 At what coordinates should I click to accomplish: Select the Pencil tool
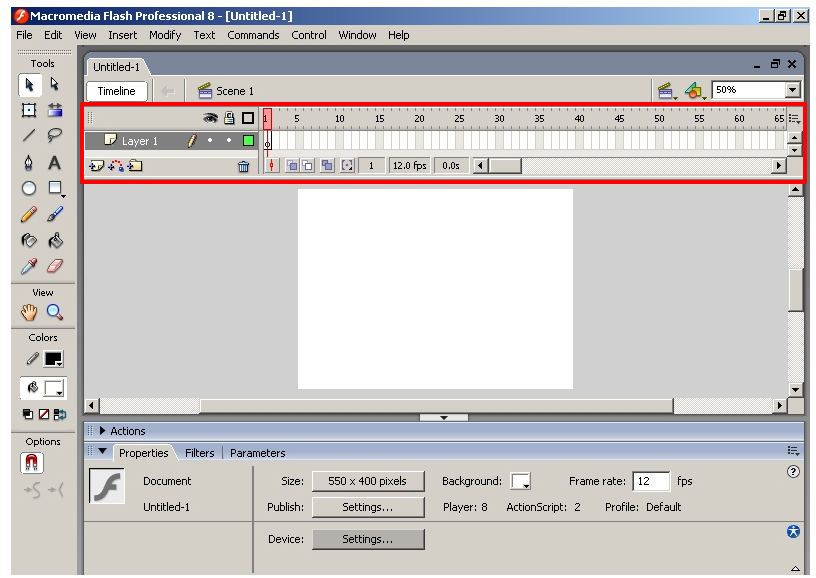29,214
